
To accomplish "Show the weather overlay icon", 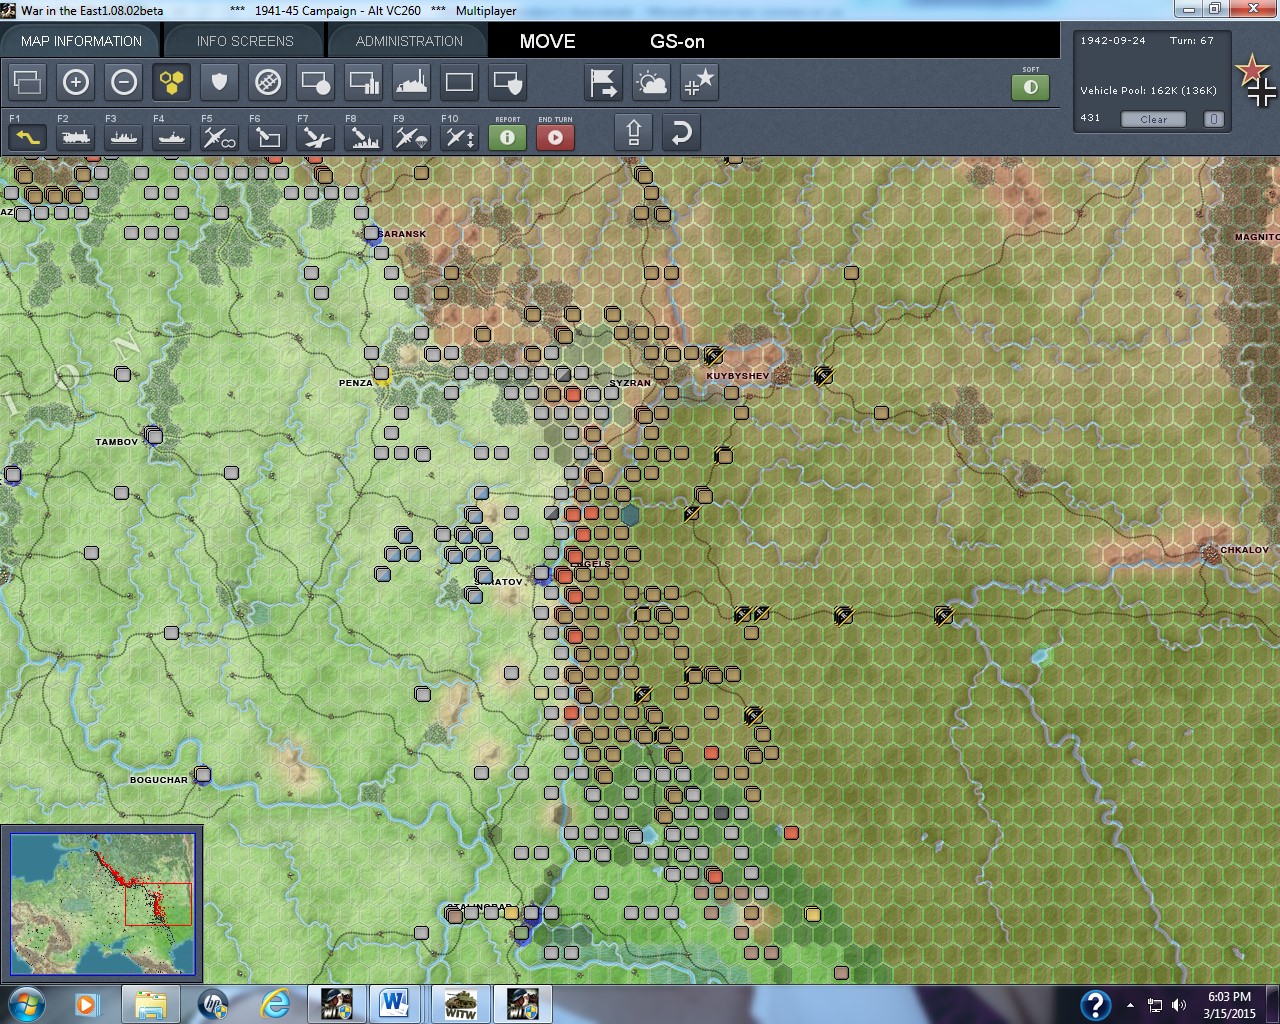I will coord(652,82).
